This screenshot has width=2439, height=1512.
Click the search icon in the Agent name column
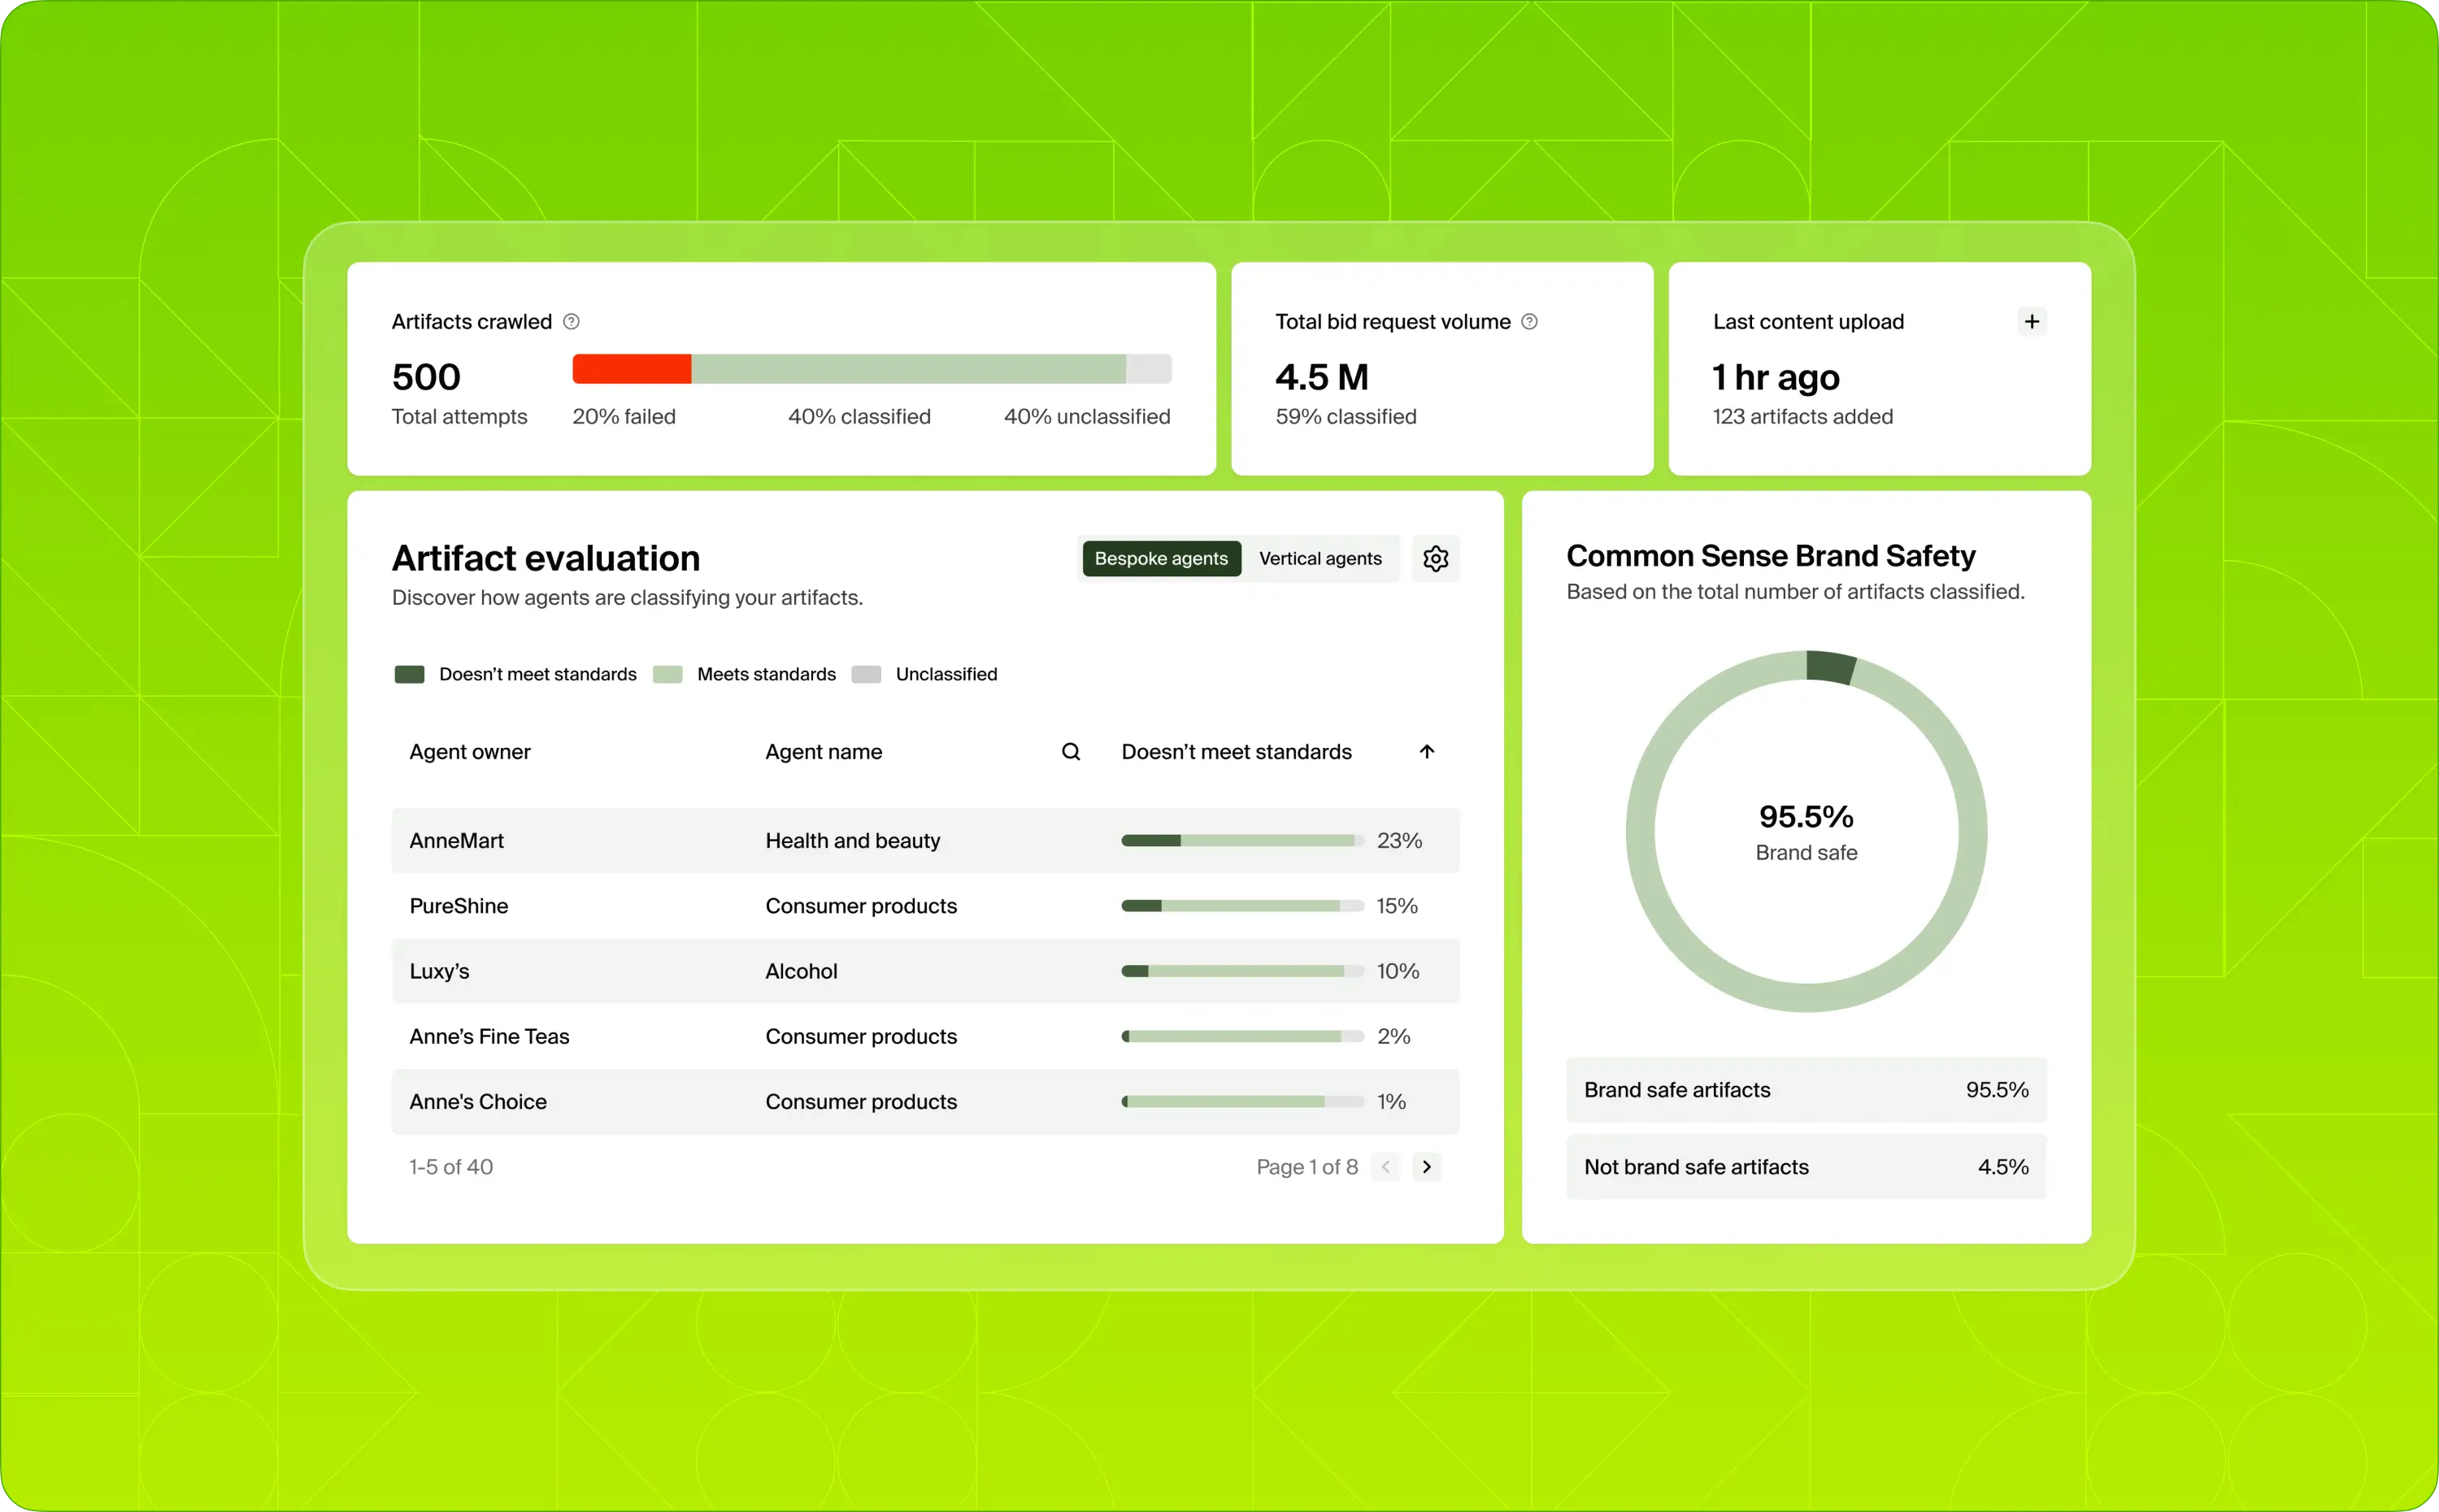[1070, 750]
